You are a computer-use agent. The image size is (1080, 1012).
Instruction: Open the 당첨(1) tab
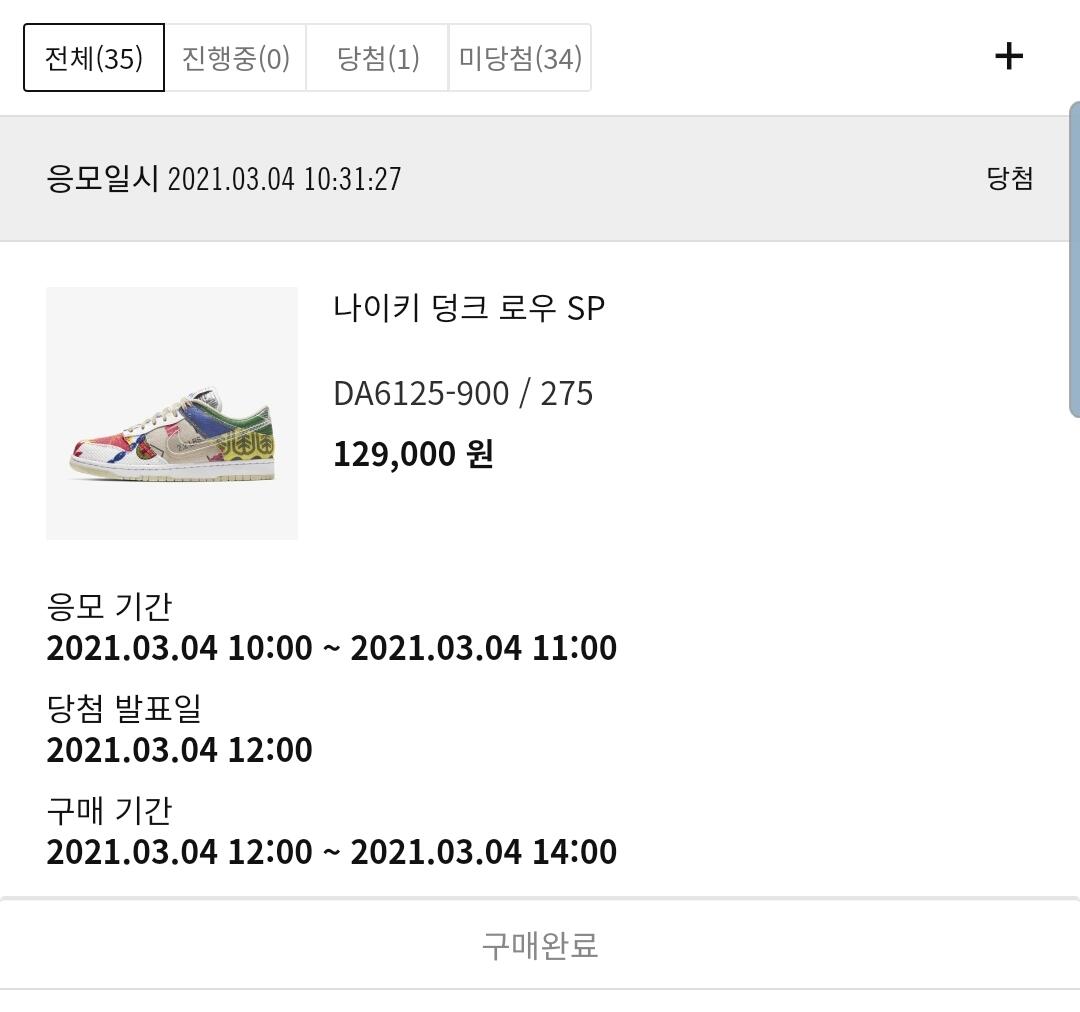click(x=377, y=58)
